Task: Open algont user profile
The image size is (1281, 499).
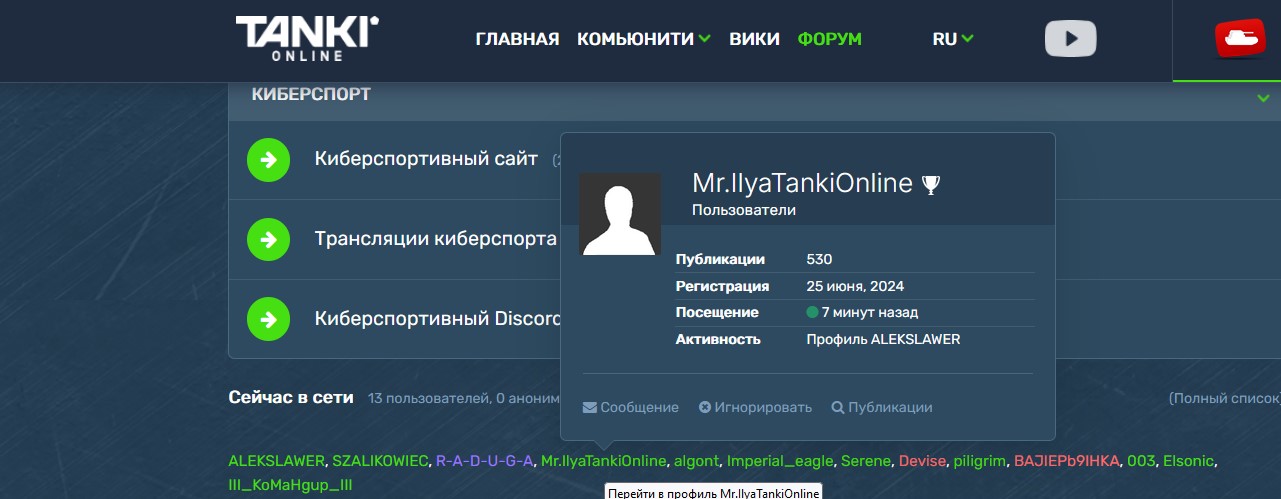Action: (x=696, y=461)
